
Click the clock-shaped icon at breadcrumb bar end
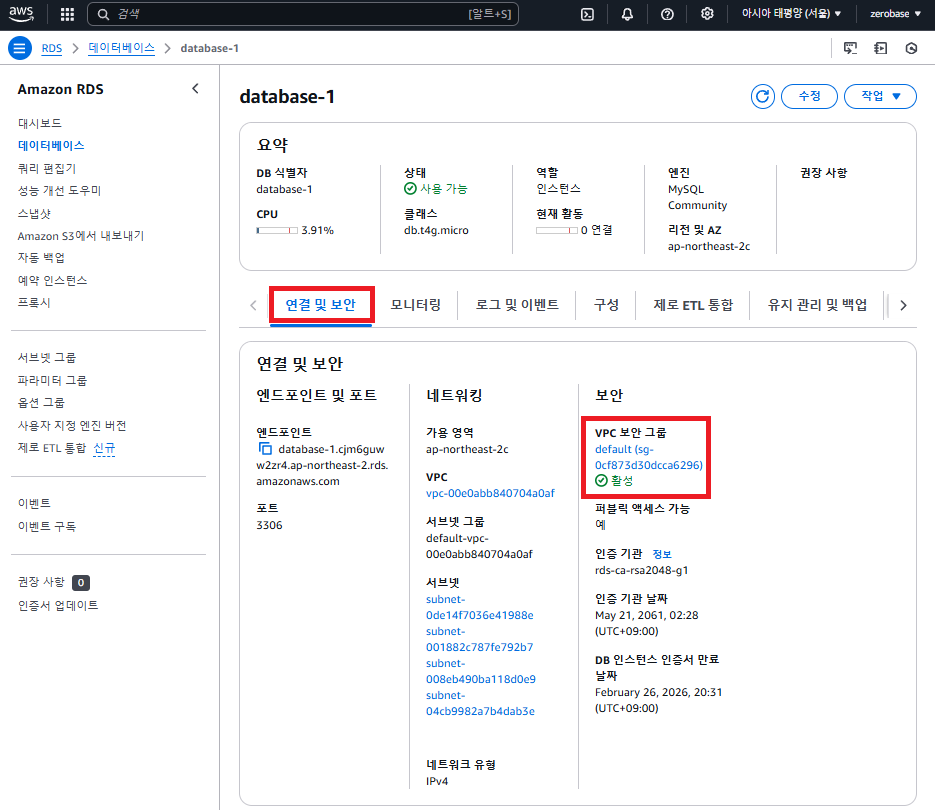(x=911, y=48)
